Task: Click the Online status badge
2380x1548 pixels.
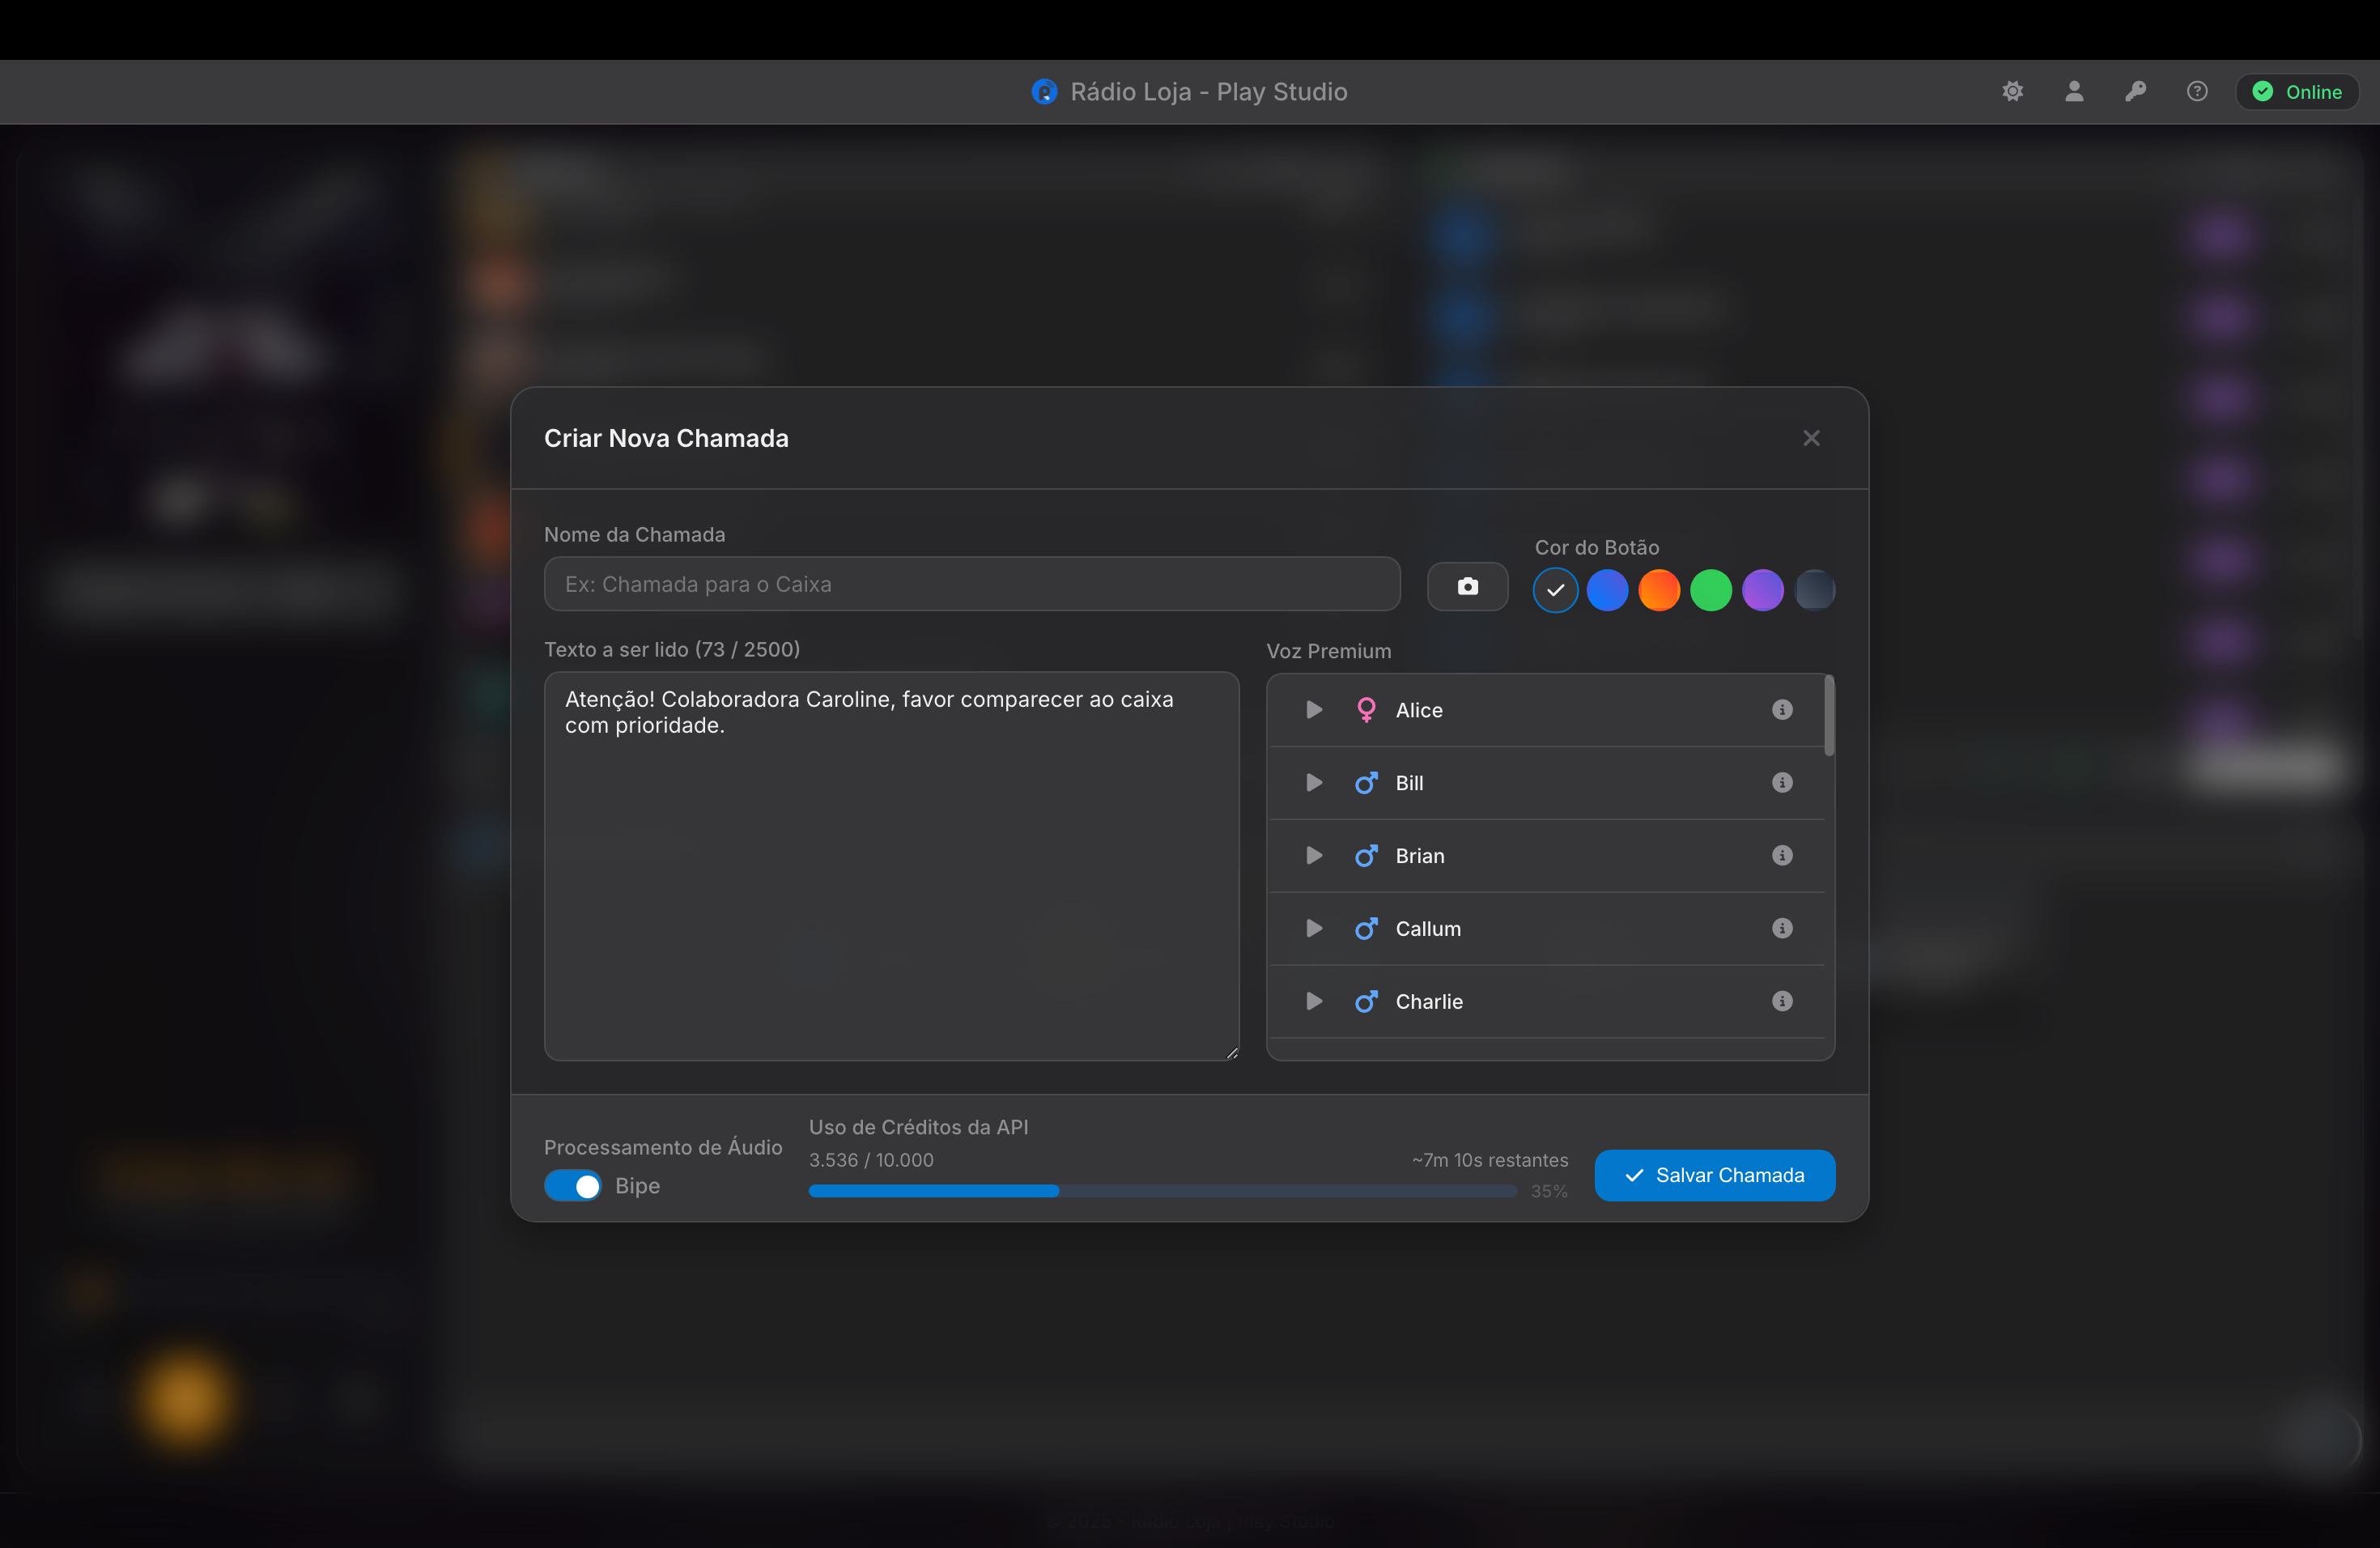Action: [2297, 92]
